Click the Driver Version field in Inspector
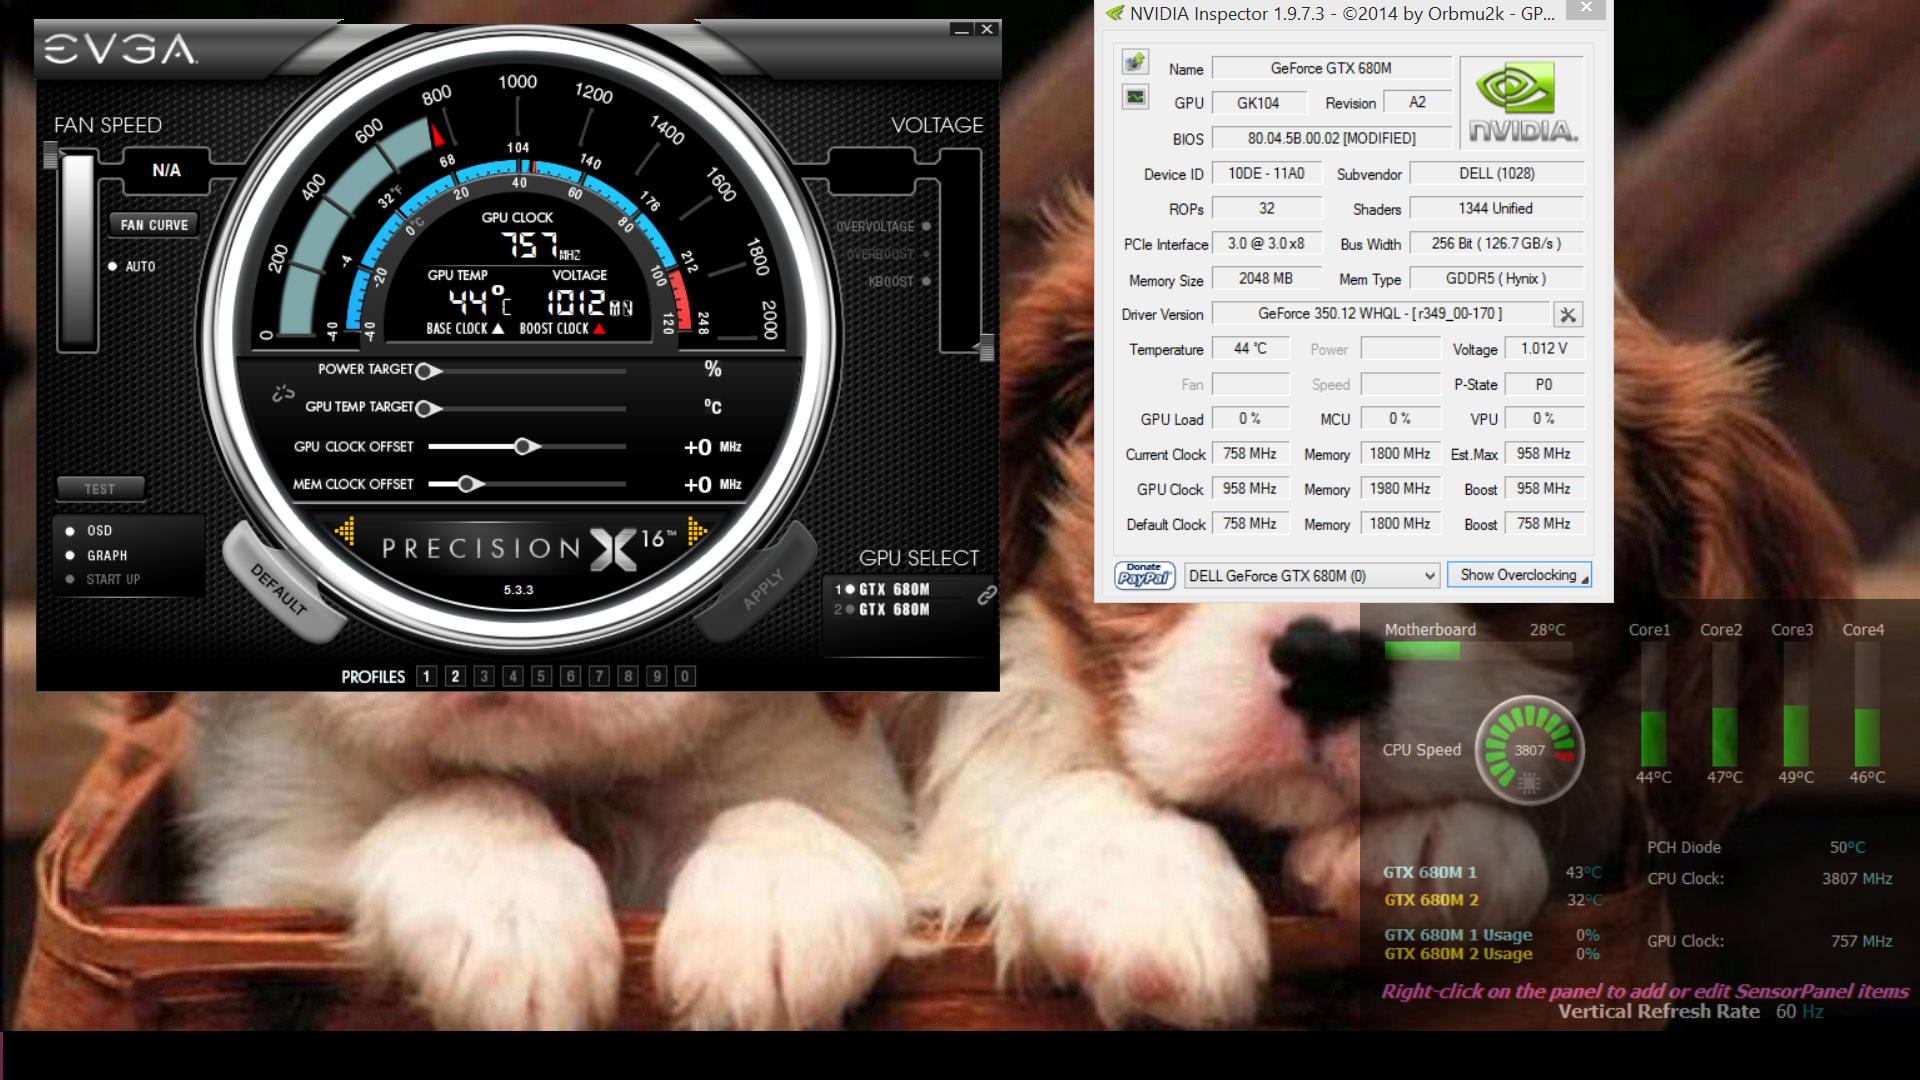The height and width of the screenshot is (1080, 1920). pyautogui.click(x=1380, y=314)
